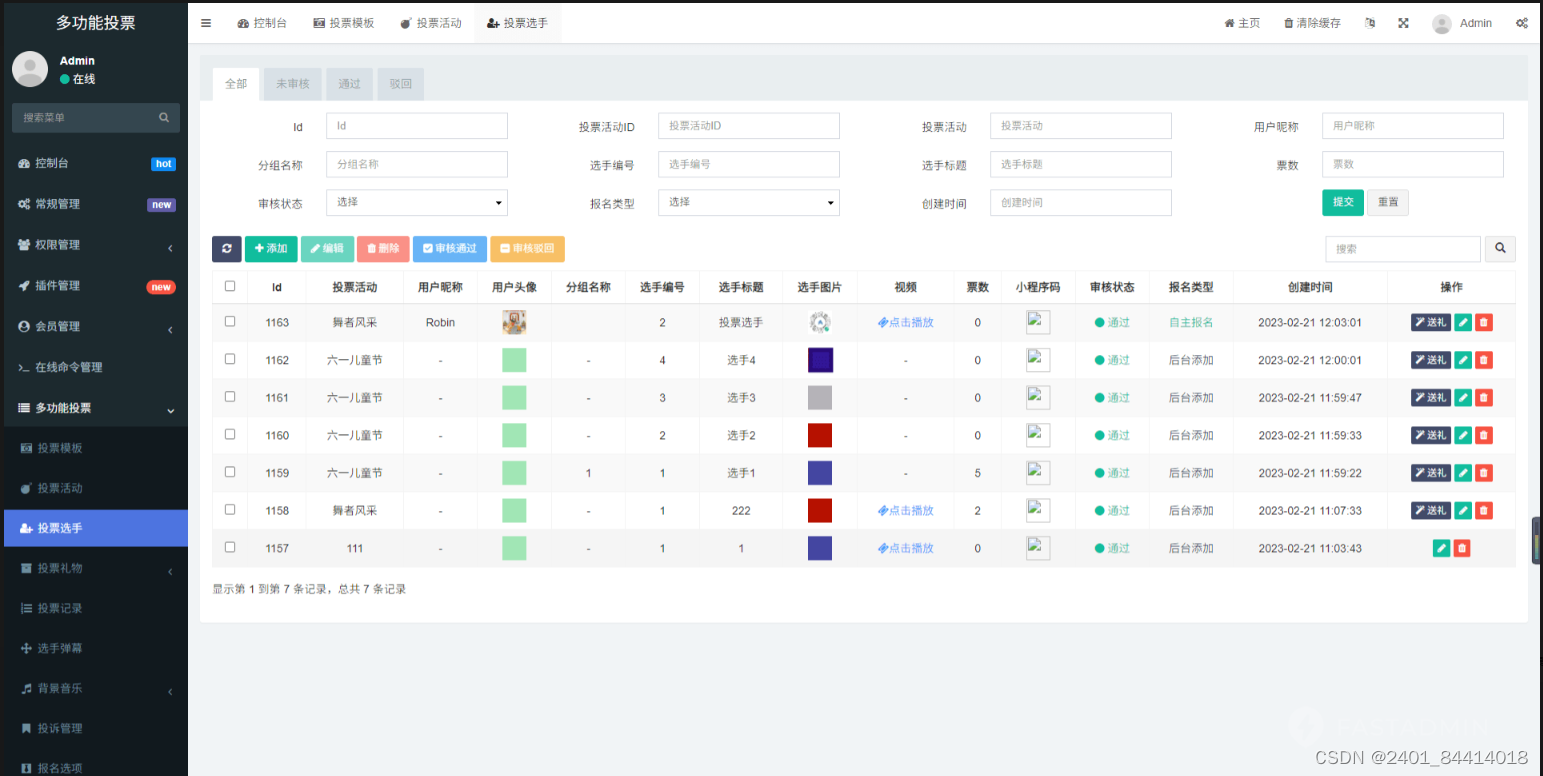Screen dimensions: 1543x776
Task: Click the language switch icon in the top bar
Action: click(x=1369, y=22)
